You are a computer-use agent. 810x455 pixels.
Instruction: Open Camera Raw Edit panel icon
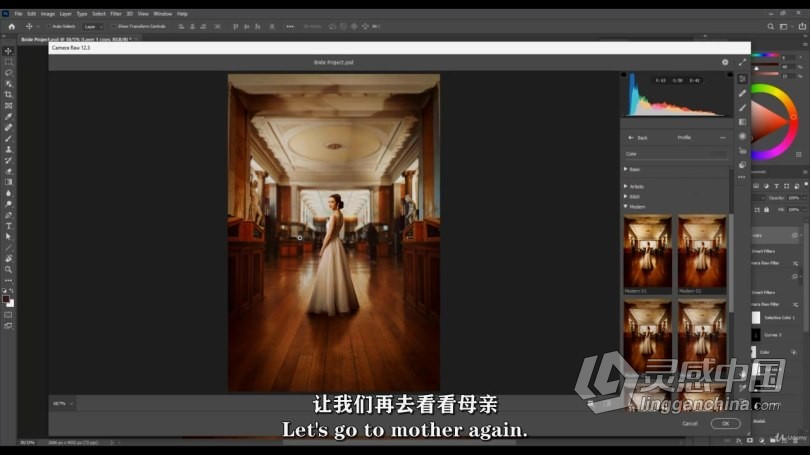click(742, 79)
